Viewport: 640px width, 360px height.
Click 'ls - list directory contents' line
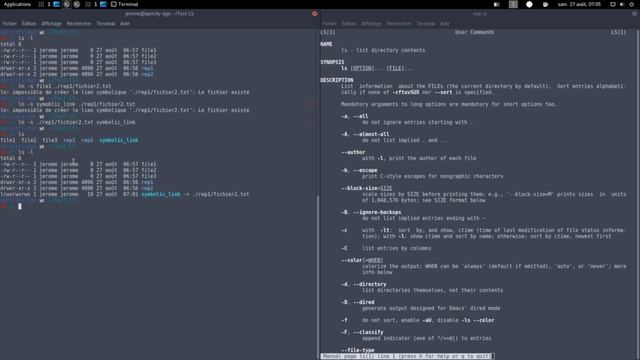[x=383, y=50]
